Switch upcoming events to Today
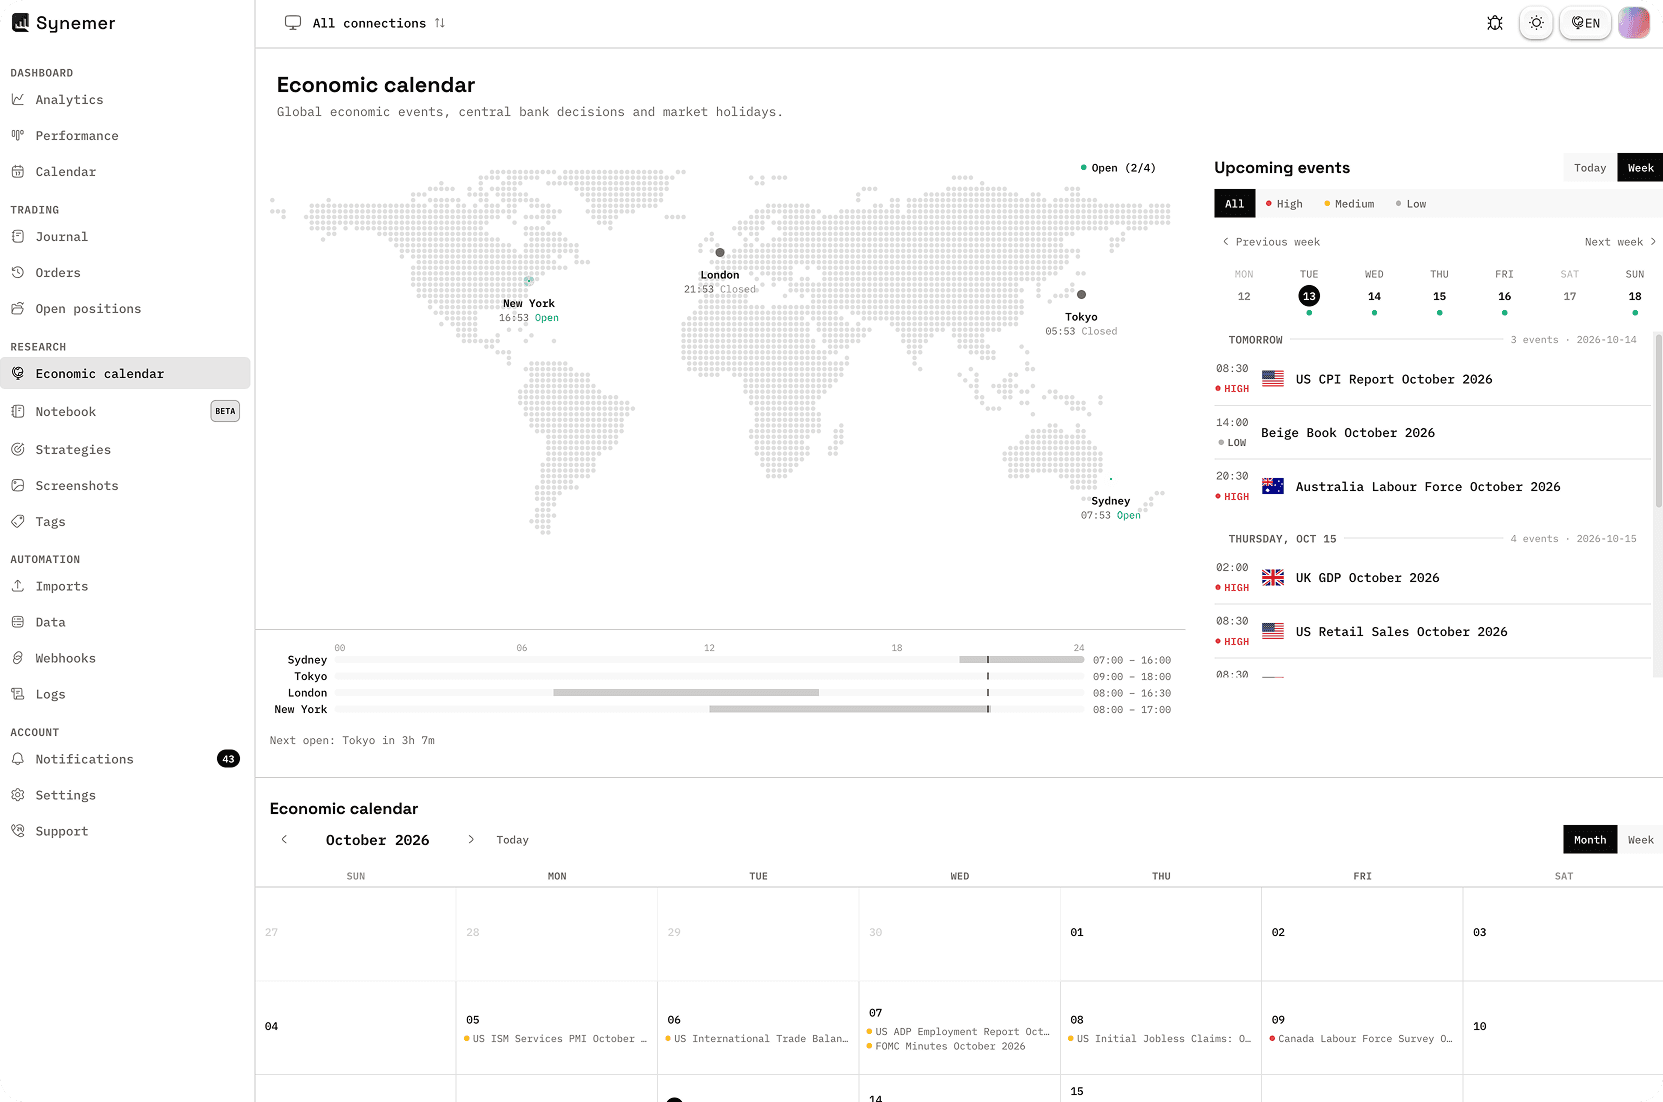 coord(1589,167)
